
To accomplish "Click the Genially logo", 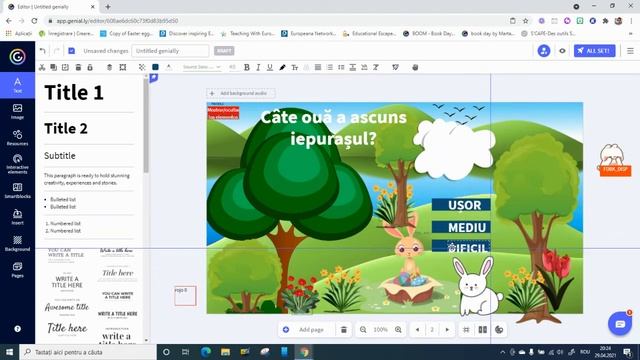I will [17, 56].
